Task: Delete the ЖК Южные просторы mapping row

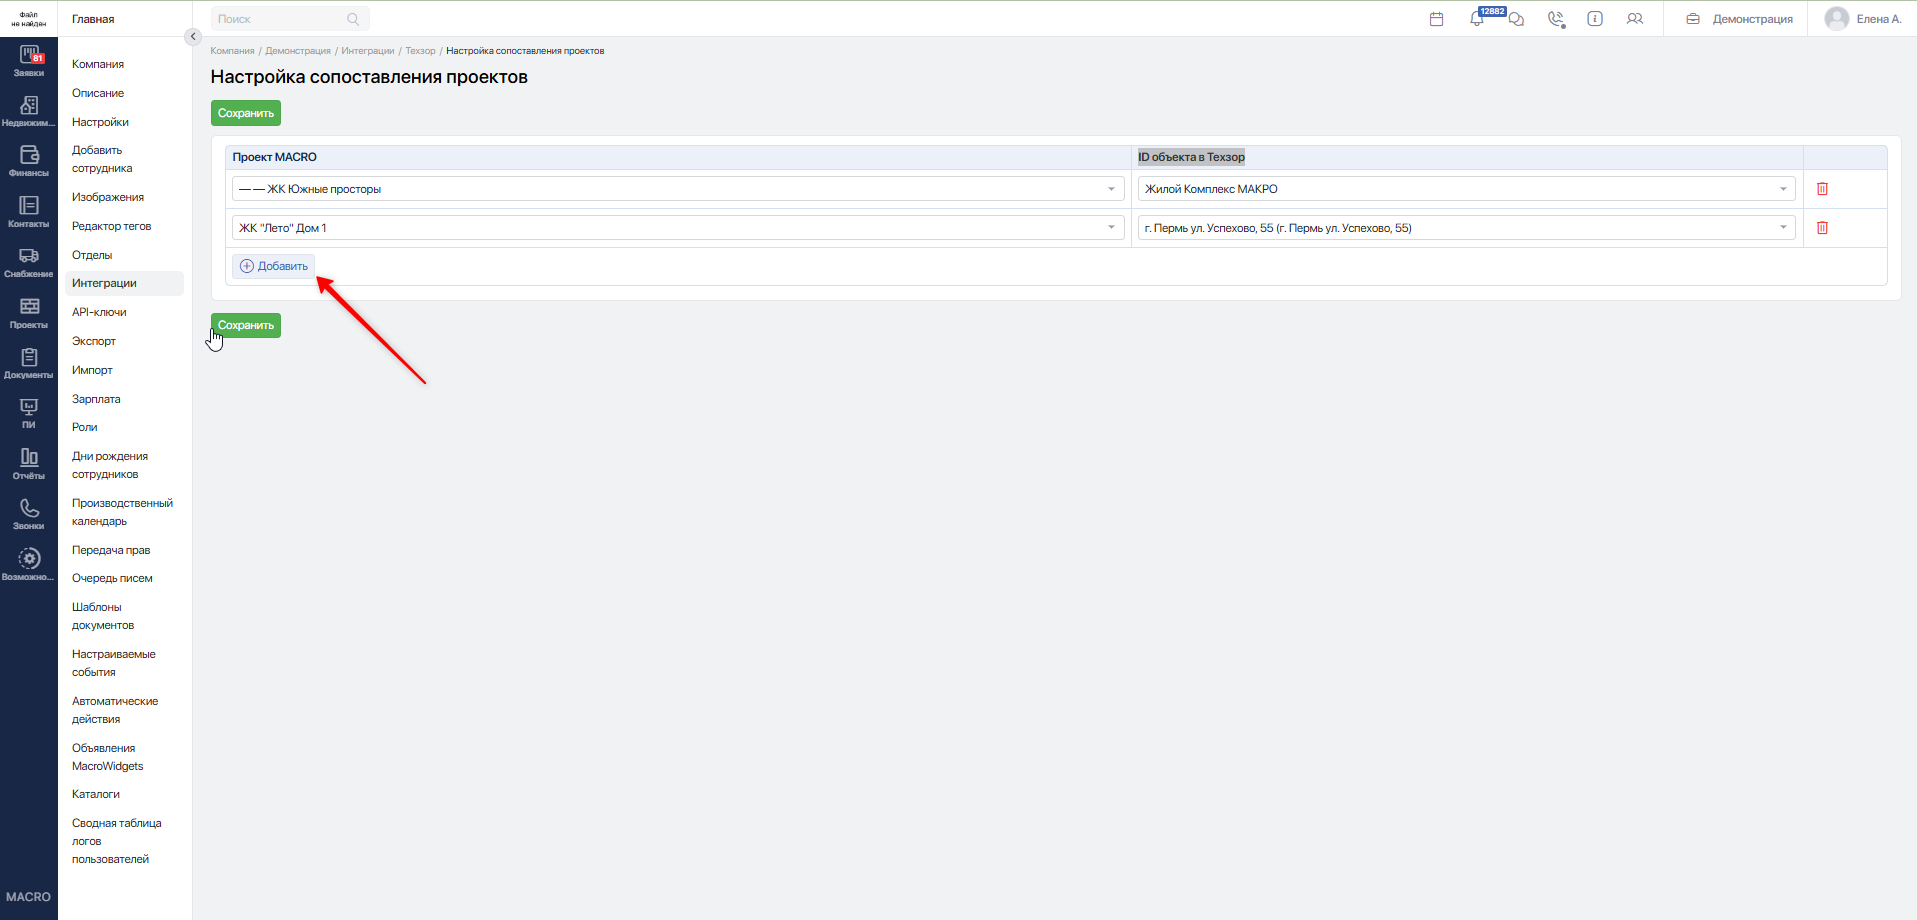Action: (1822, 189)
